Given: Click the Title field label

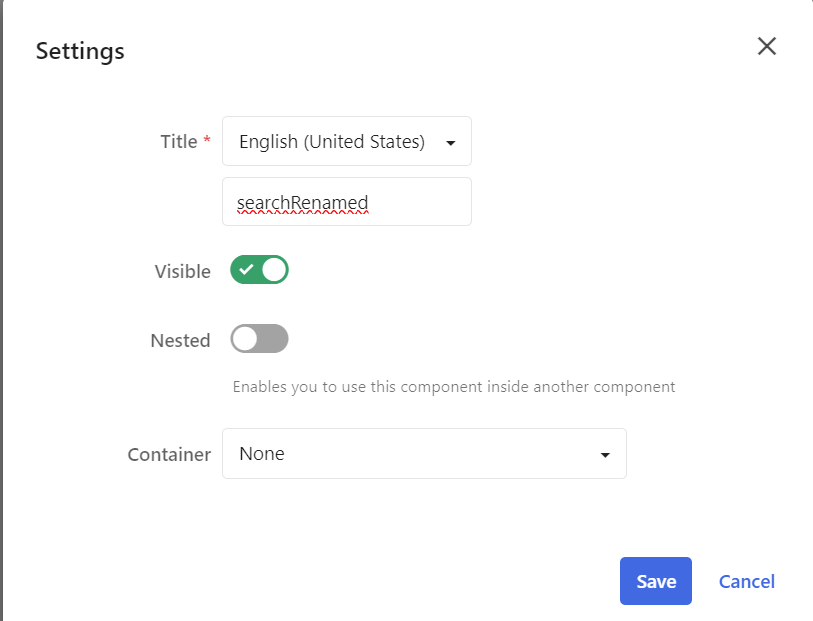Looking at the screenshot, I should 178,141.
